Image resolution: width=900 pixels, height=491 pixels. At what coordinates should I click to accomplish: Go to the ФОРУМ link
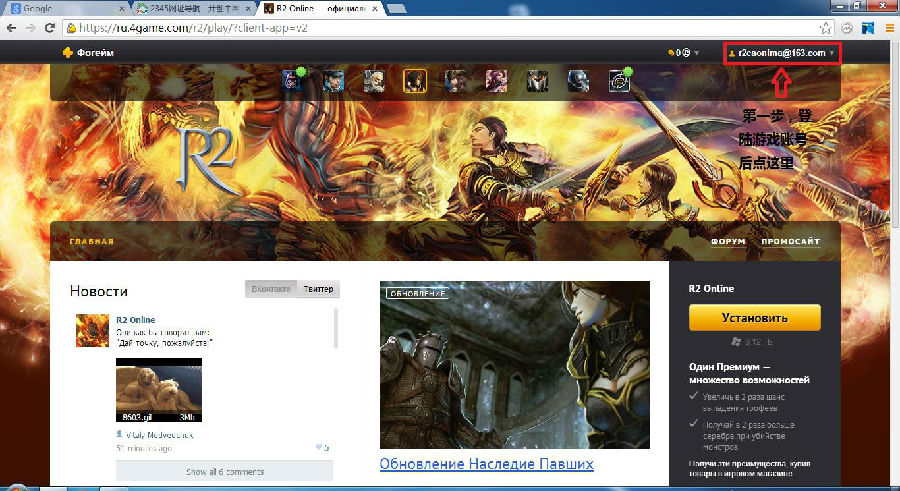click(728, 242)
